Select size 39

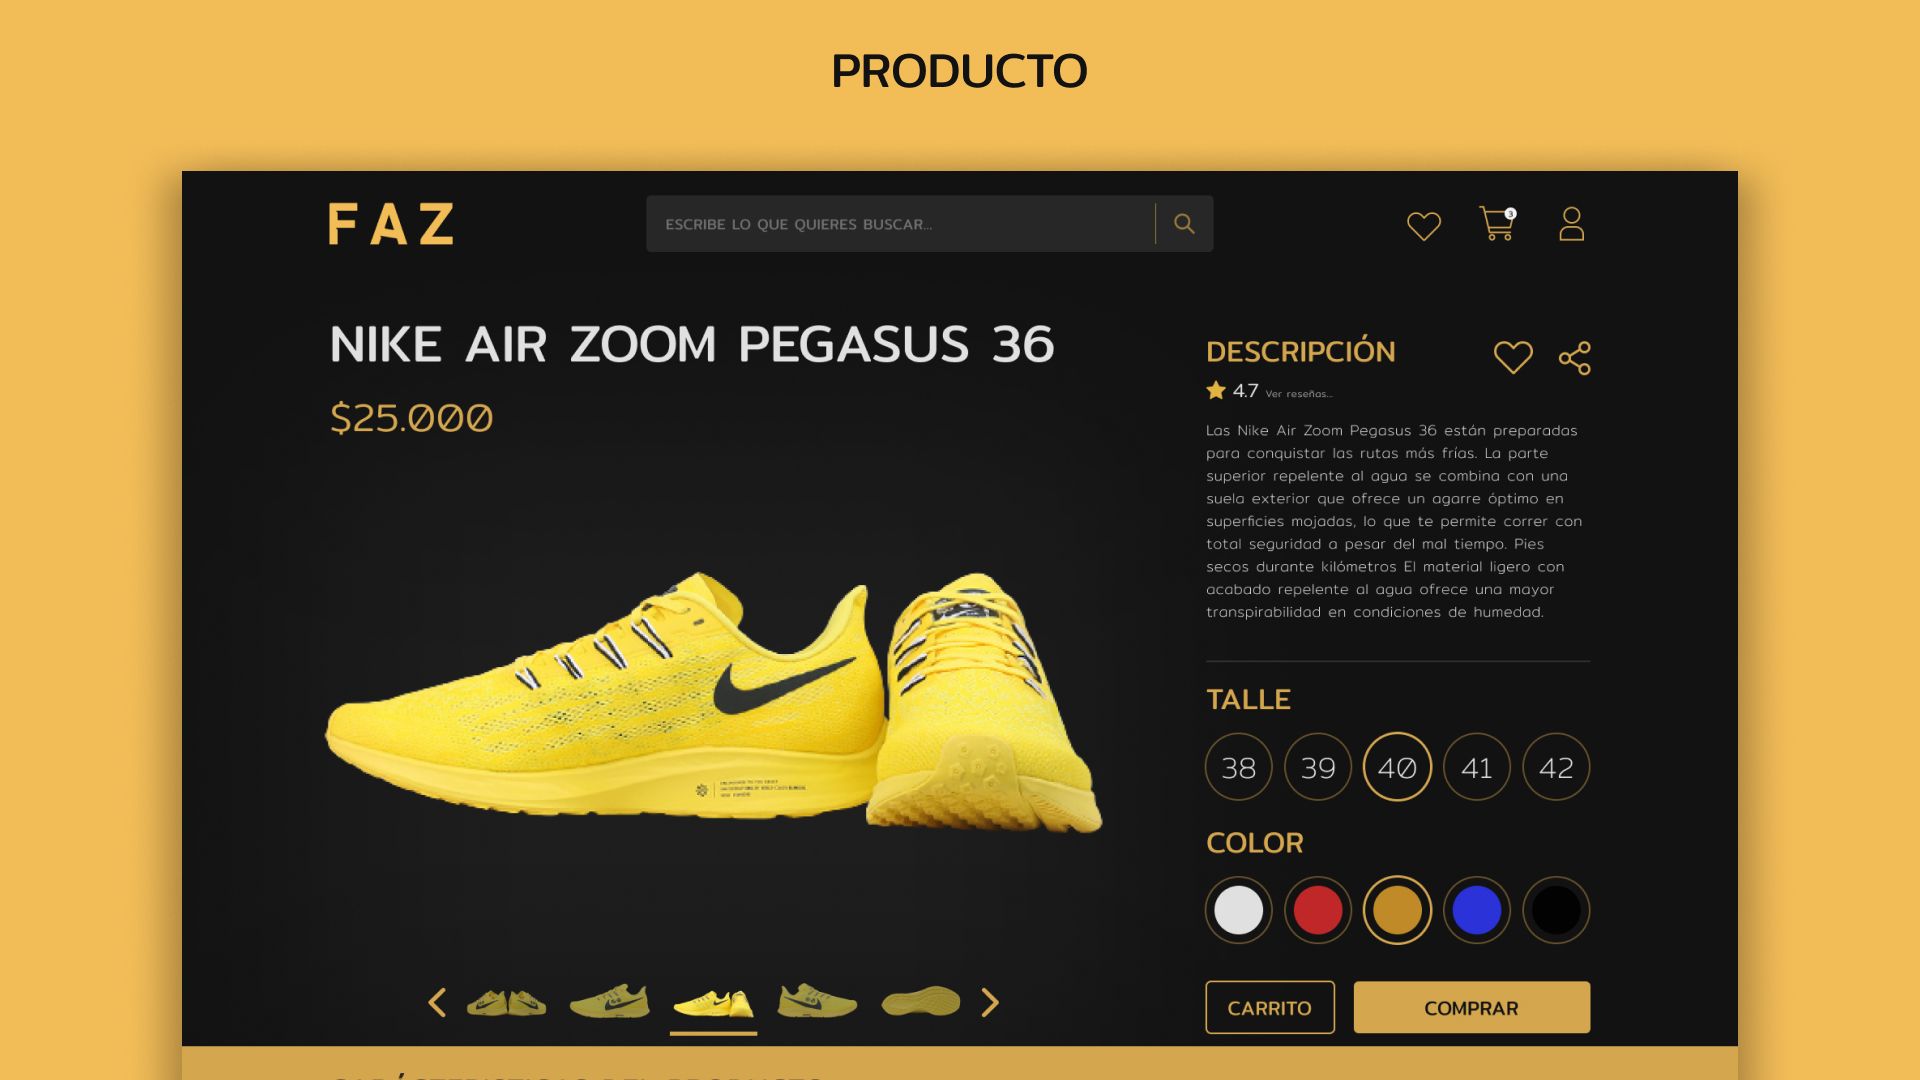(x=1318, y=767)
